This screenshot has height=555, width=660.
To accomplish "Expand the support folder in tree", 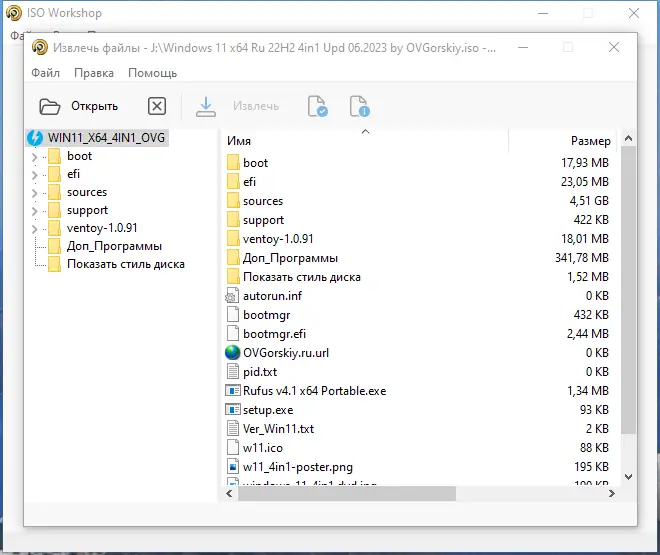I will click(35, 211).
